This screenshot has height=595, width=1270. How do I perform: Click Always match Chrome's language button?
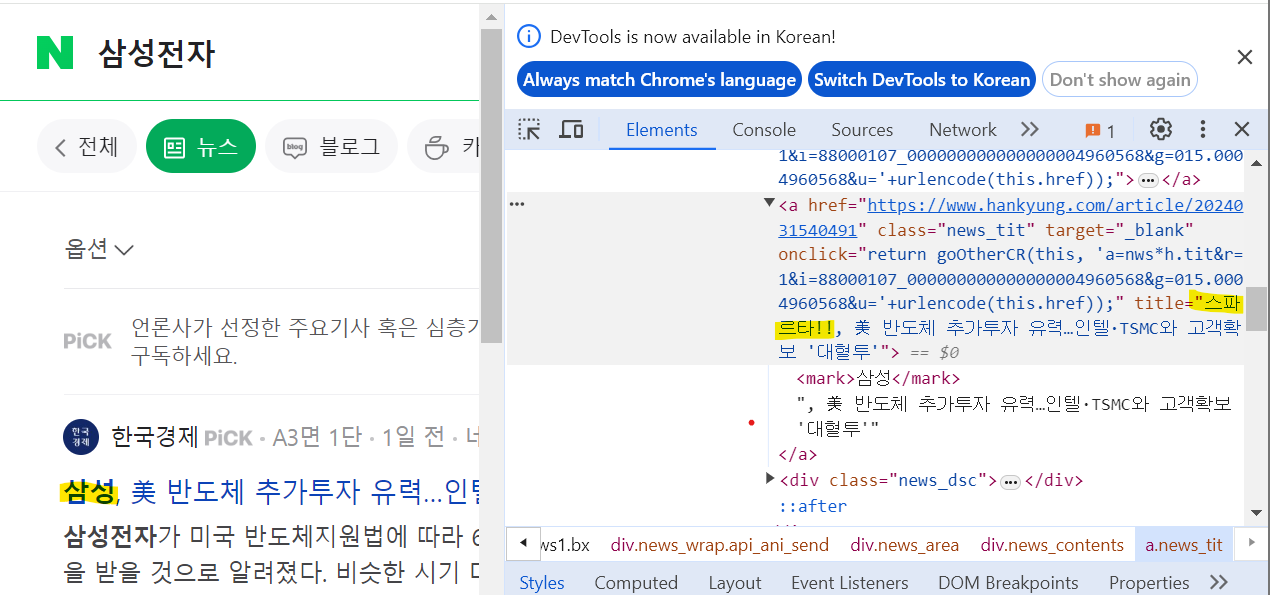(x=660, y=80)
